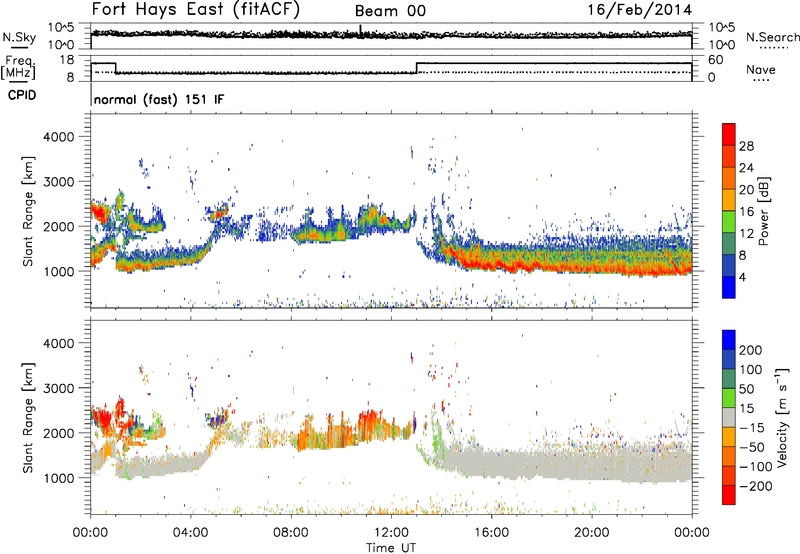The width and height of the screenshot is (800, 554).
Task: Click 'Slant Range [km]' label of power panel
Action: click(28, 211)
